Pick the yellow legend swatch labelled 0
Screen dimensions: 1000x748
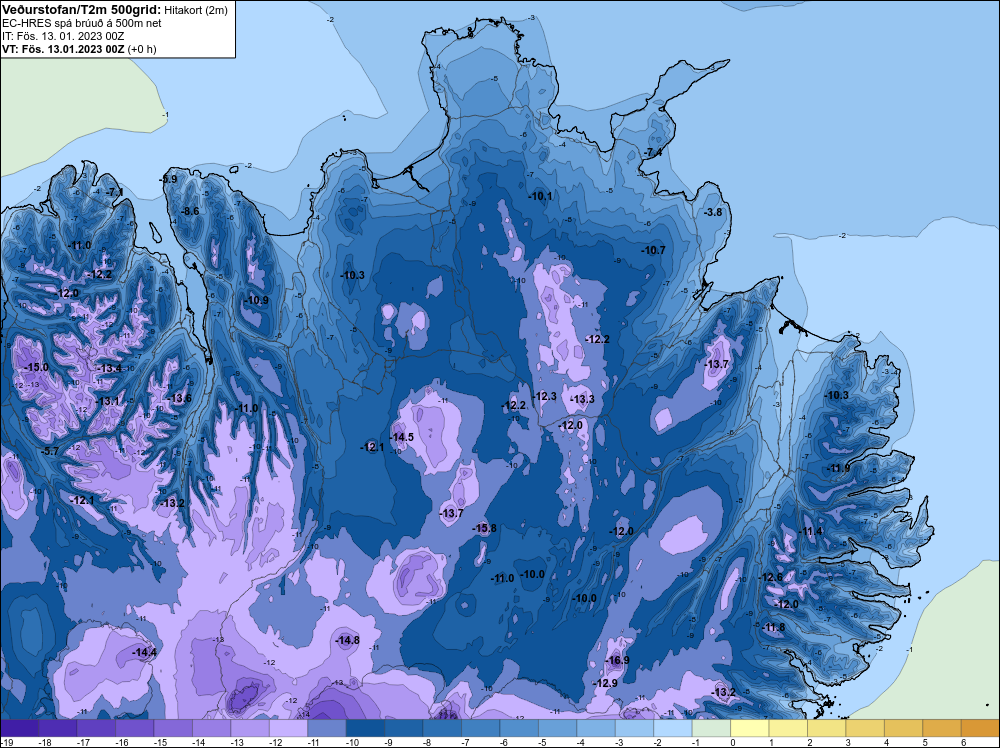pyautogui.click(x=750, y=728)
